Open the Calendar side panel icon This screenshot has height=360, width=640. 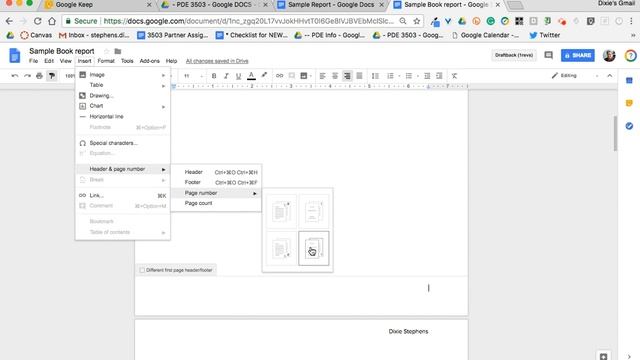629,80
